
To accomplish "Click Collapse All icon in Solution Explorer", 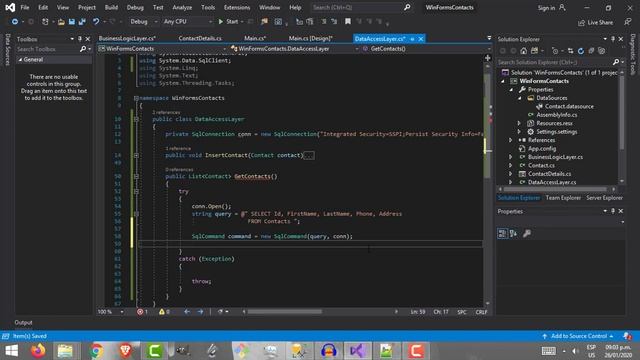I will coord(591,51).
